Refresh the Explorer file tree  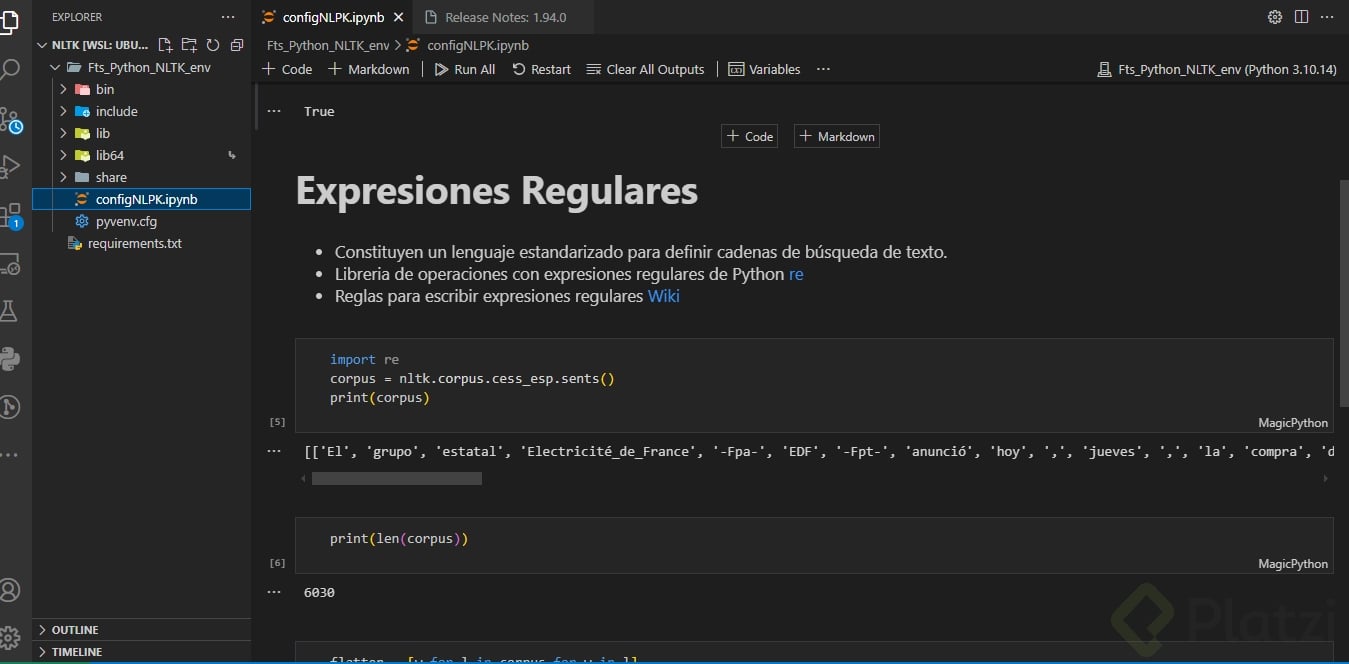pos(213,45)
